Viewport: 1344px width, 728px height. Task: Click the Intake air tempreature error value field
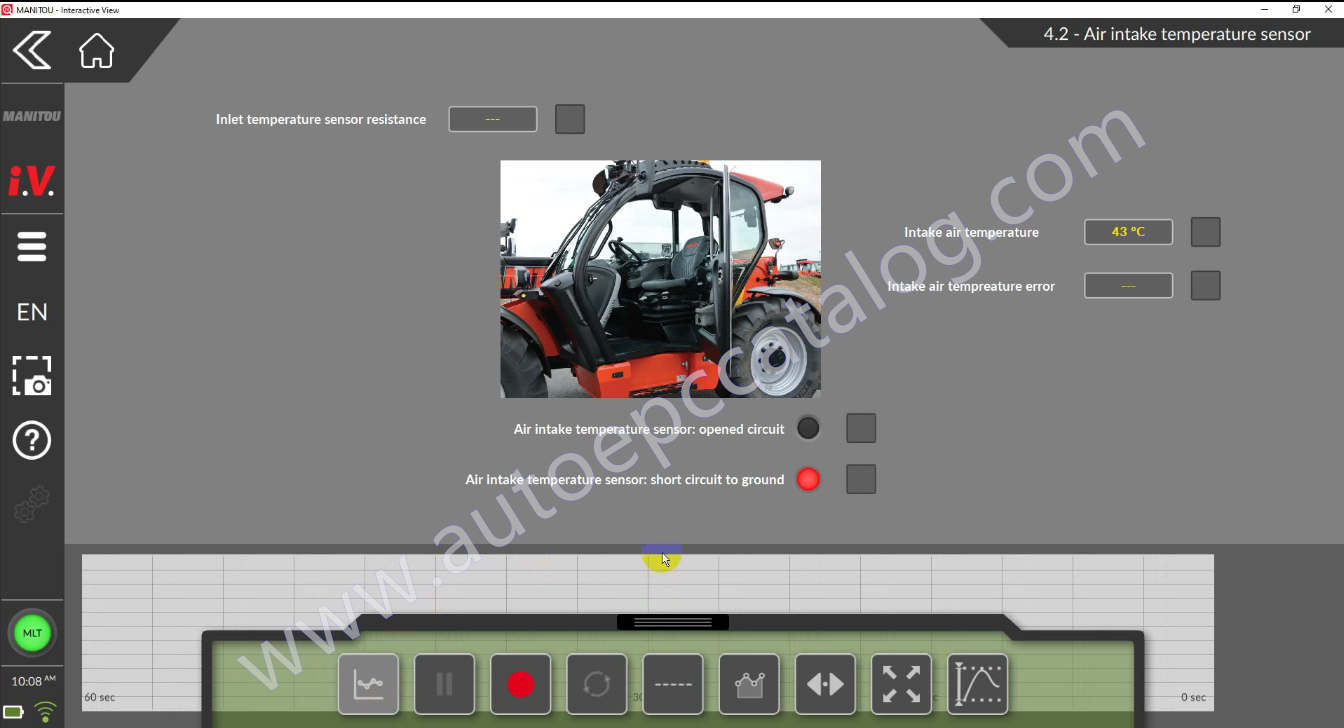tap(1129, 285)
